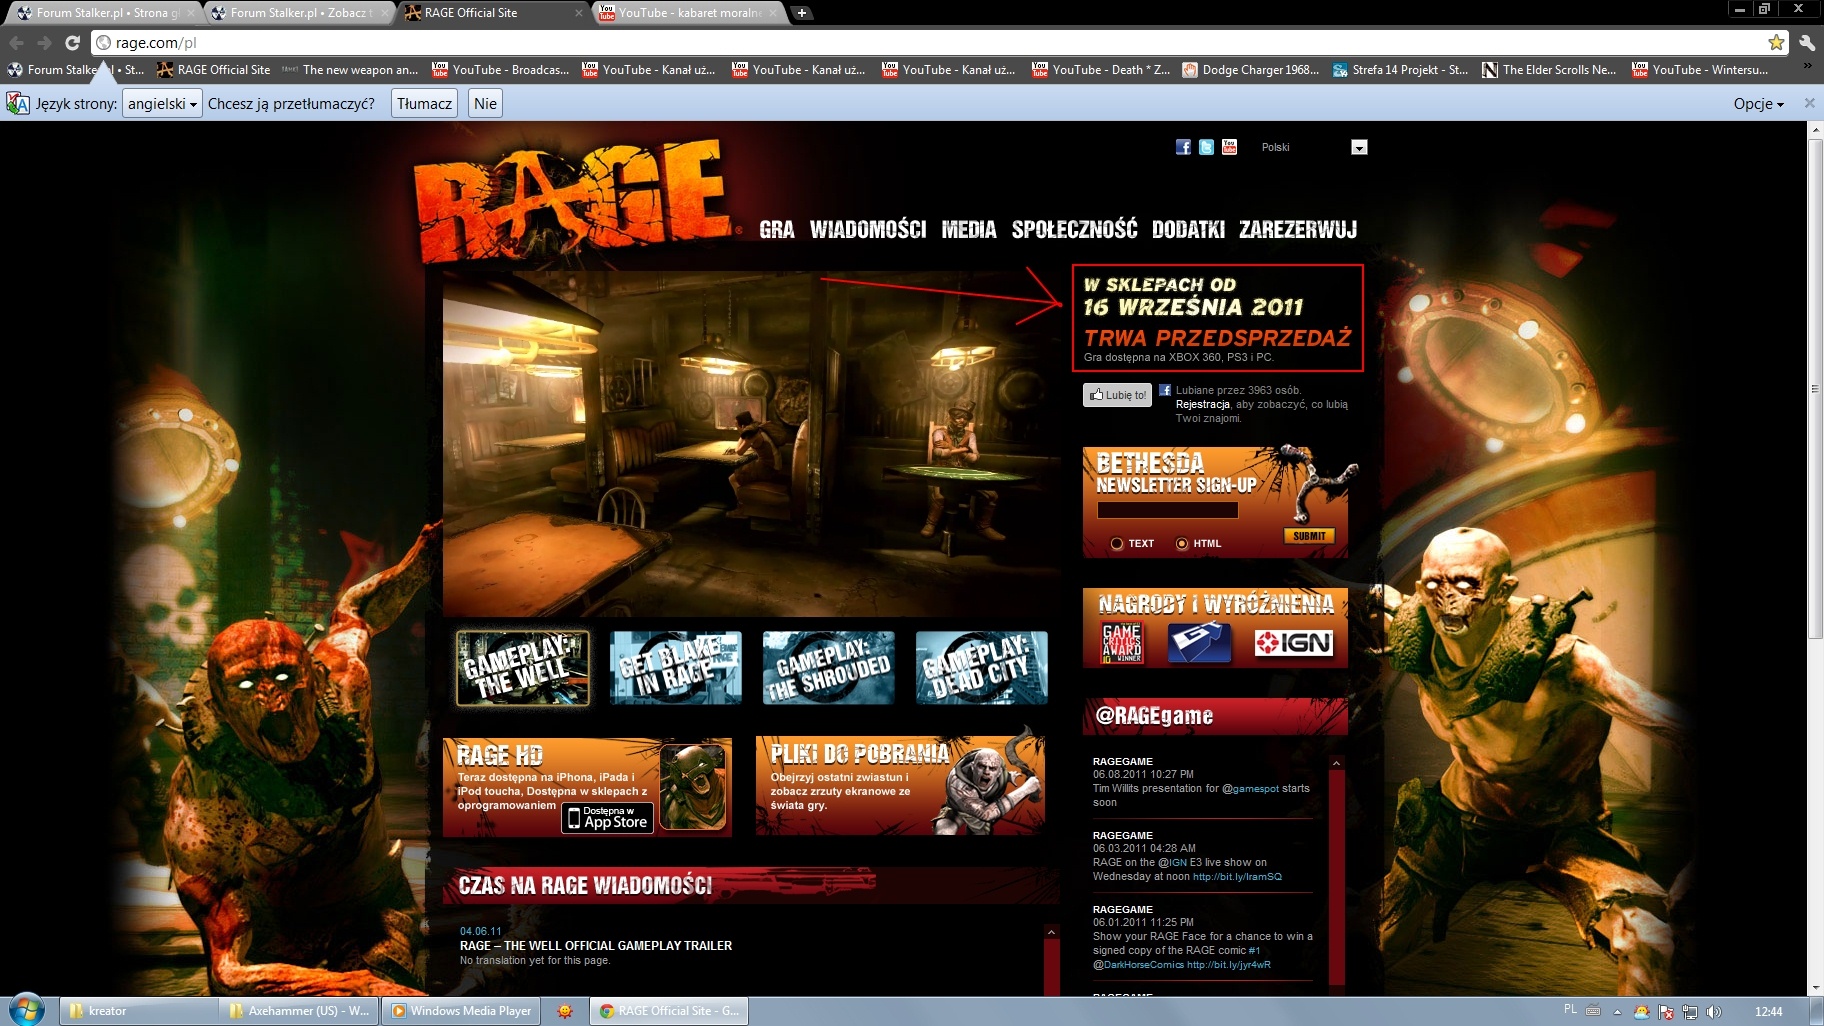Click the browser page vertical scrollbar
Image resolution: width=1824 pixels, height=1026 pixels.
1814,390
